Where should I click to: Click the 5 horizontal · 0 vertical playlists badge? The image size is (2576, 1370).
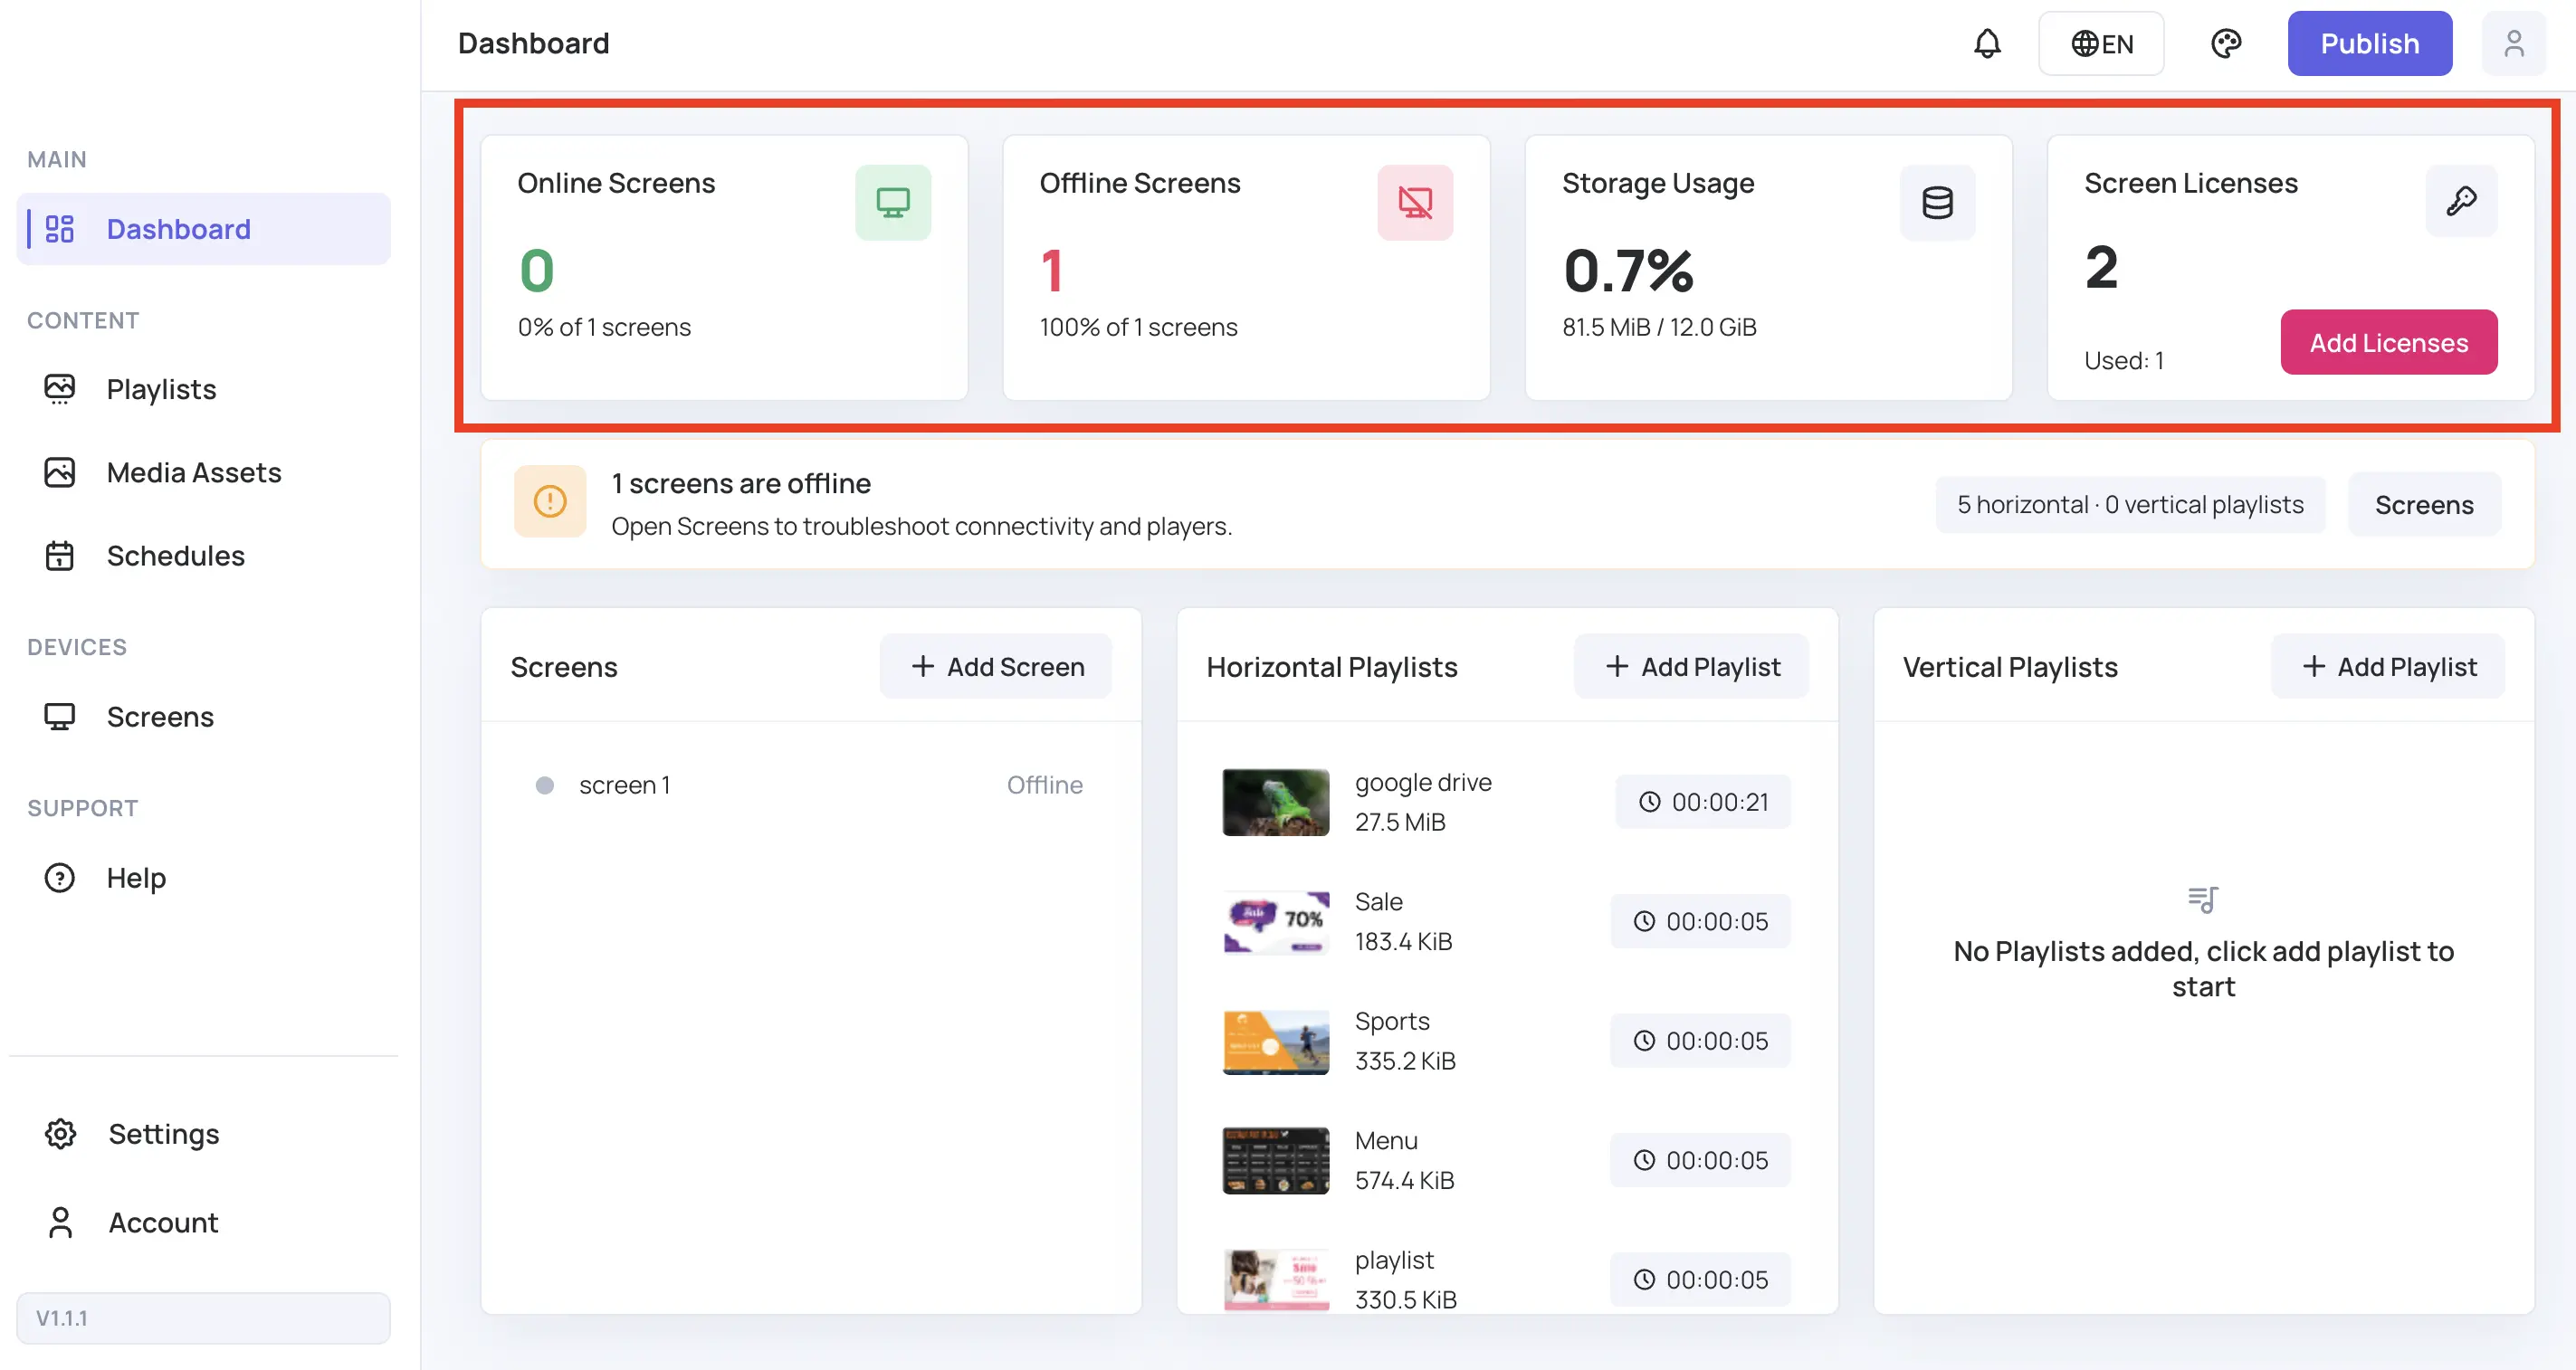[2130, 505]
